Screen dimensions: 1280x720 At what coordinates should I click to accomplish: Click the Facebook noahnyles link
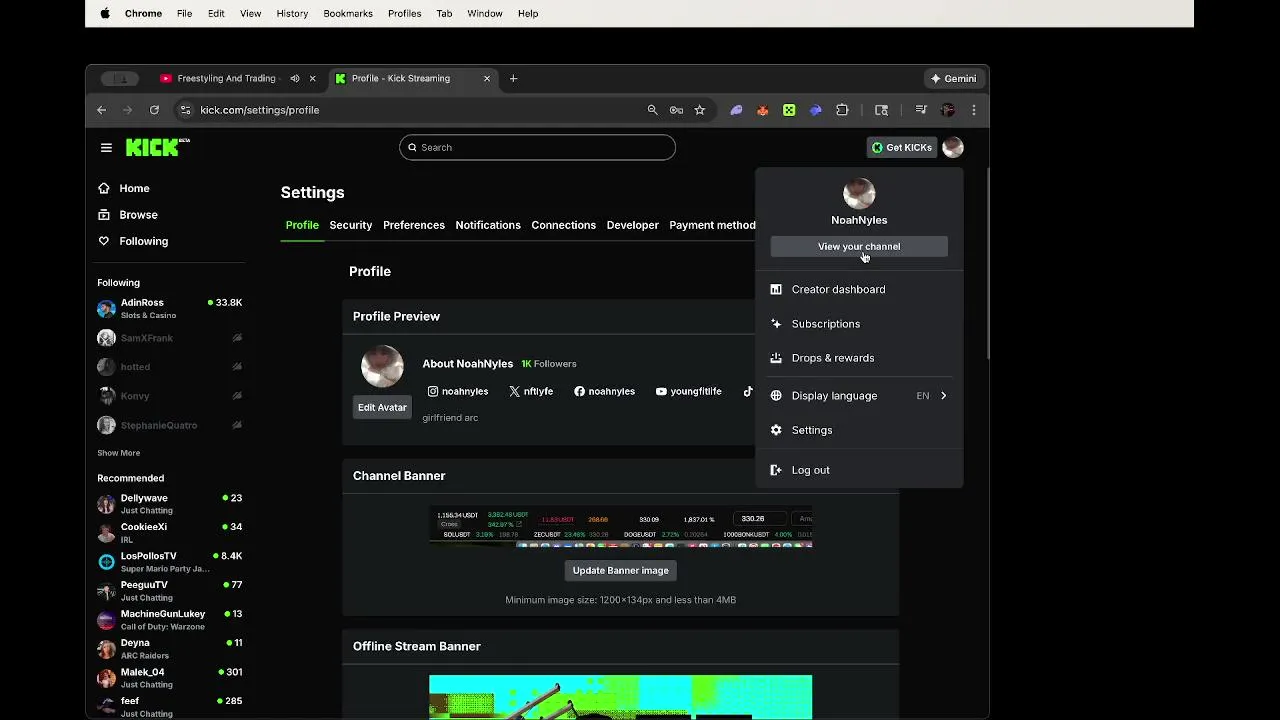pos(604,391)
